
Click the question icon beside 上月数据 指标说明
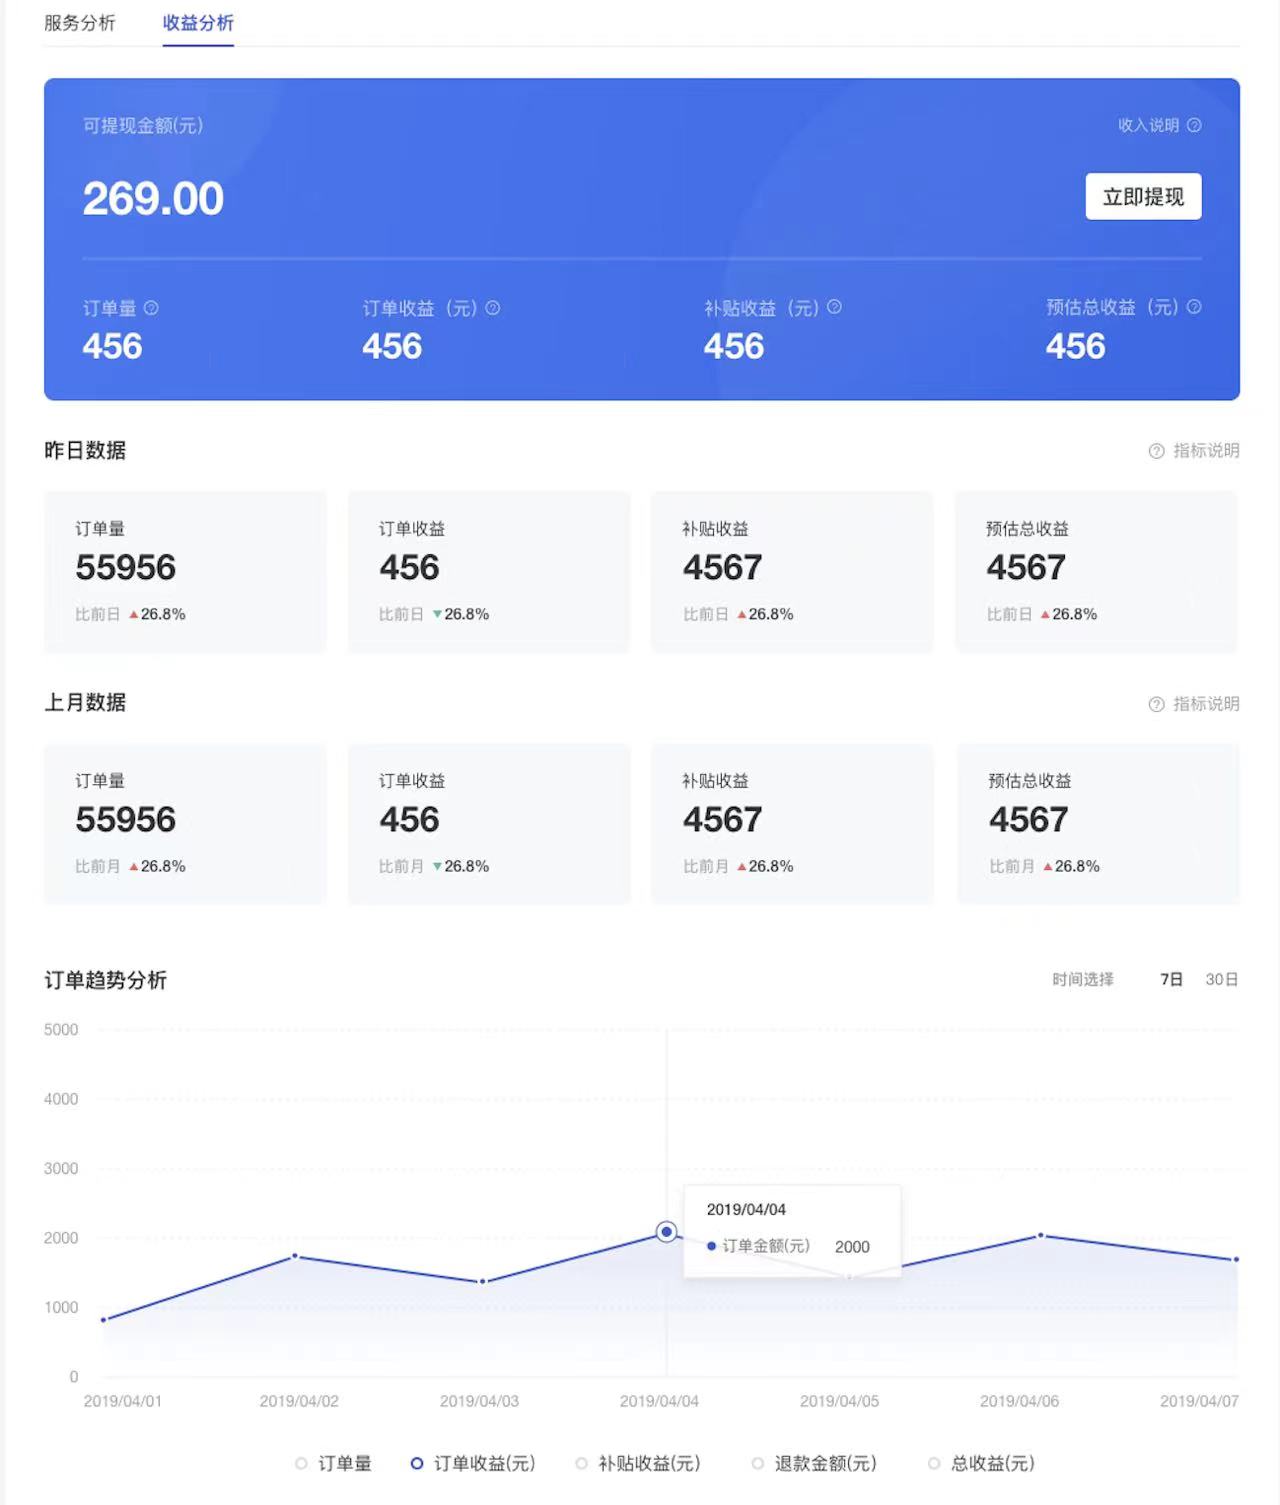pos(1156,704)
